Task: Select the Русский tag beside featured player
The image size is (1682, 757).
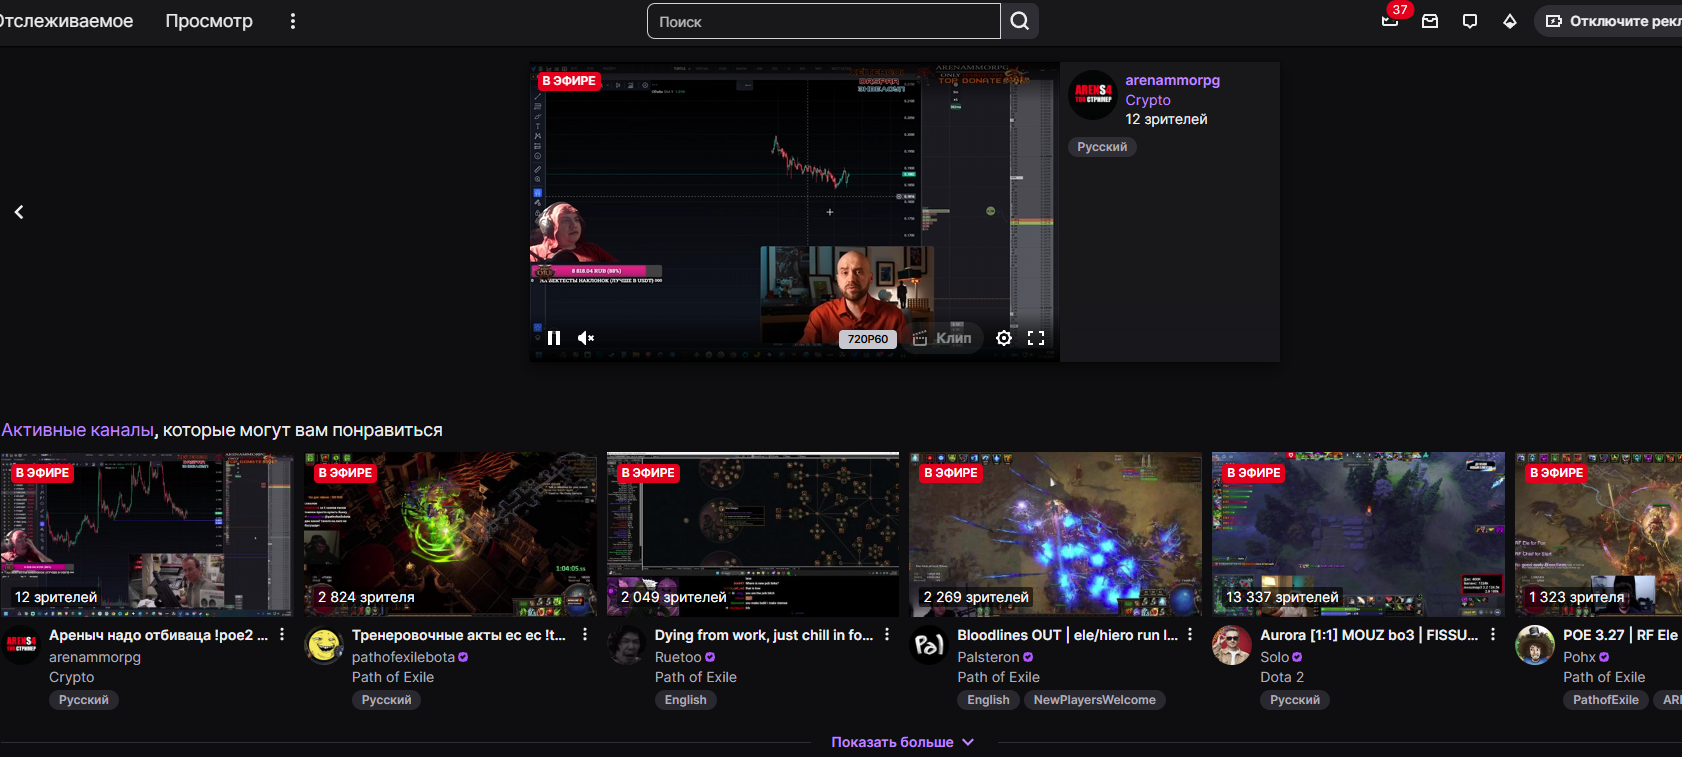Action: pos(1102,147)
